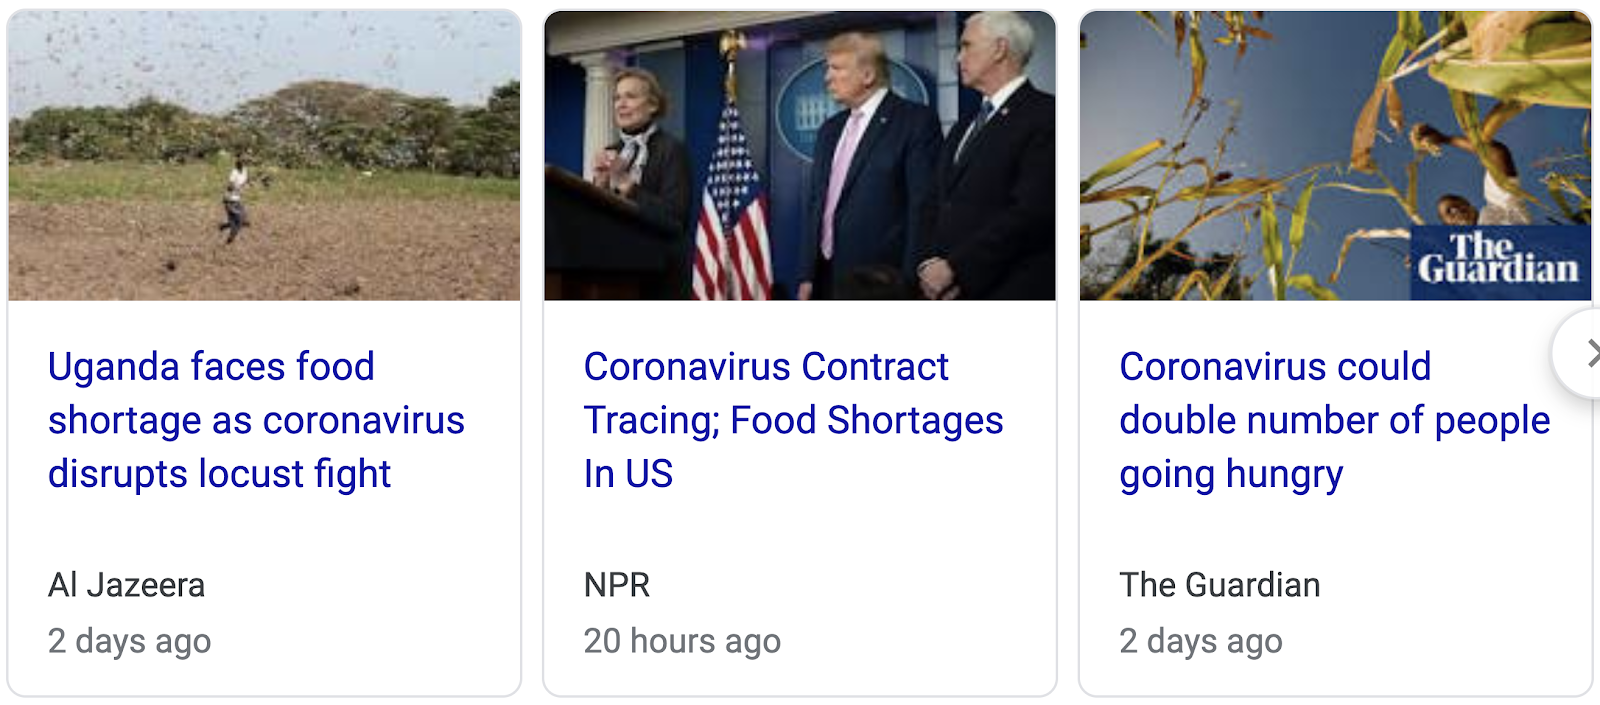Image resolution: width=1600 pixels, height=705 pixels.
Task: Open The Guardian corn stalks thumbnail image
Action: [x=1336, y=156]
